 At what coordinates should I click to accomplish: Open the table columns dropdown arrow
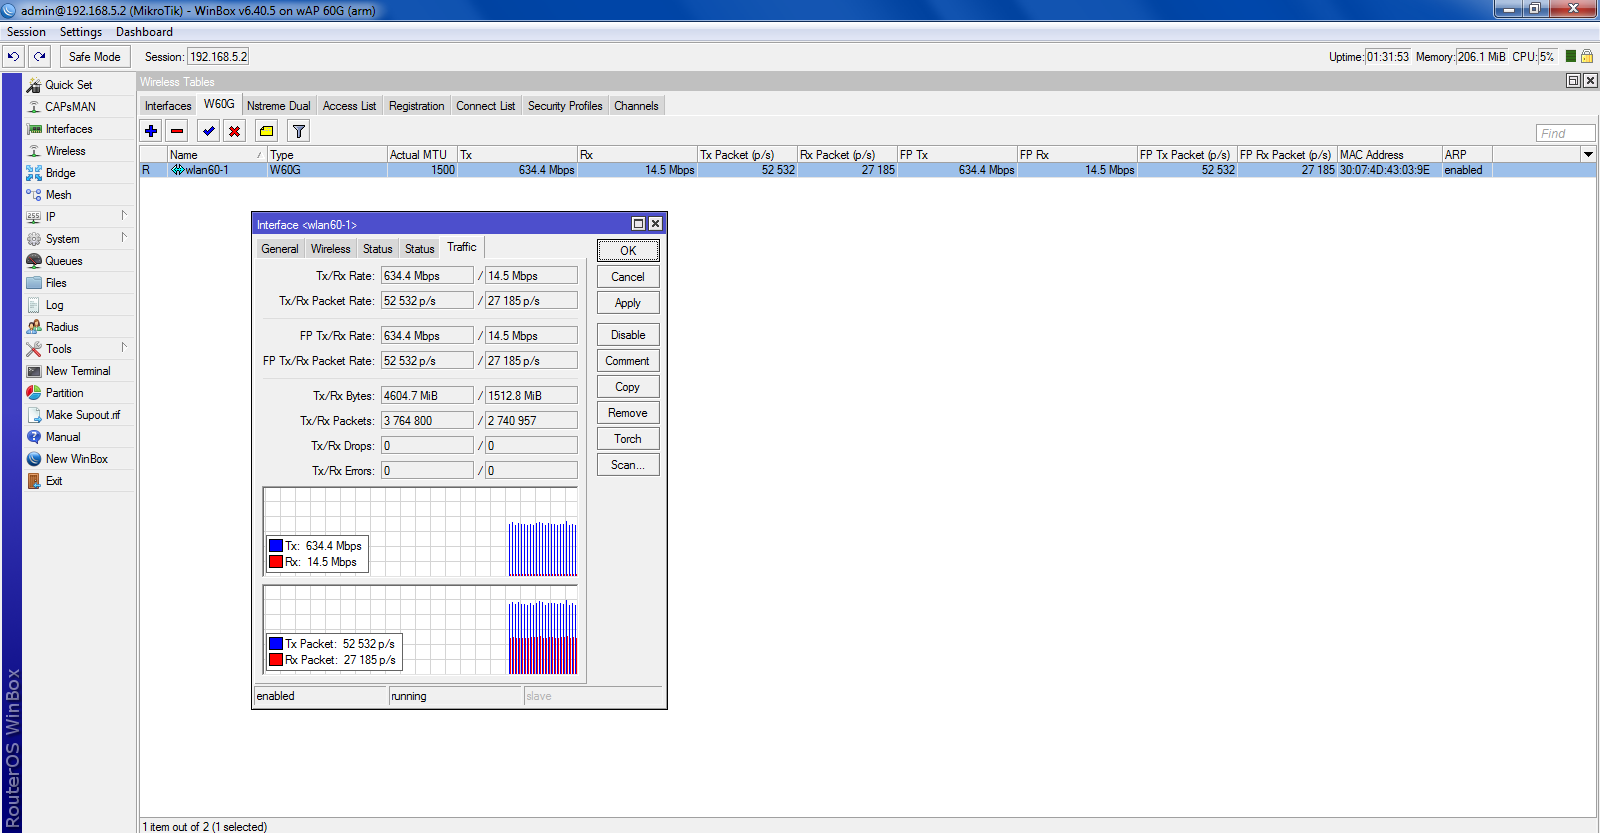point(1588,154)
